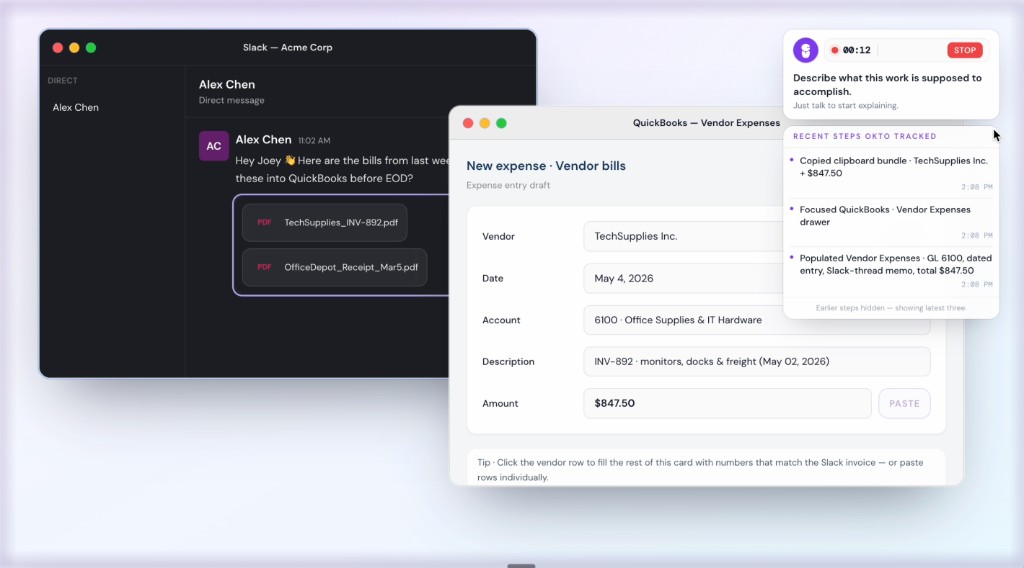Open the Account field 6100 Office Supplies

pos(756,320)
